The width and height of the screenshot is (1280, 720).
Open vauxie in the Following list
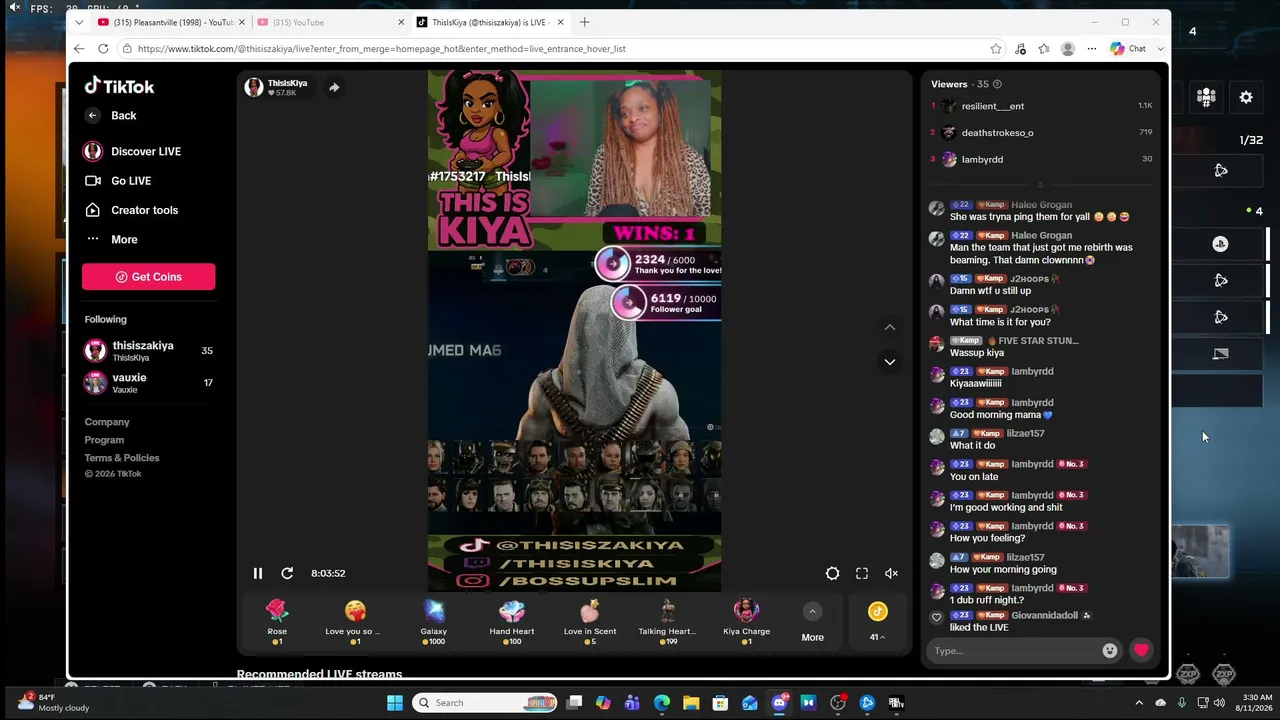coord(148,382)
